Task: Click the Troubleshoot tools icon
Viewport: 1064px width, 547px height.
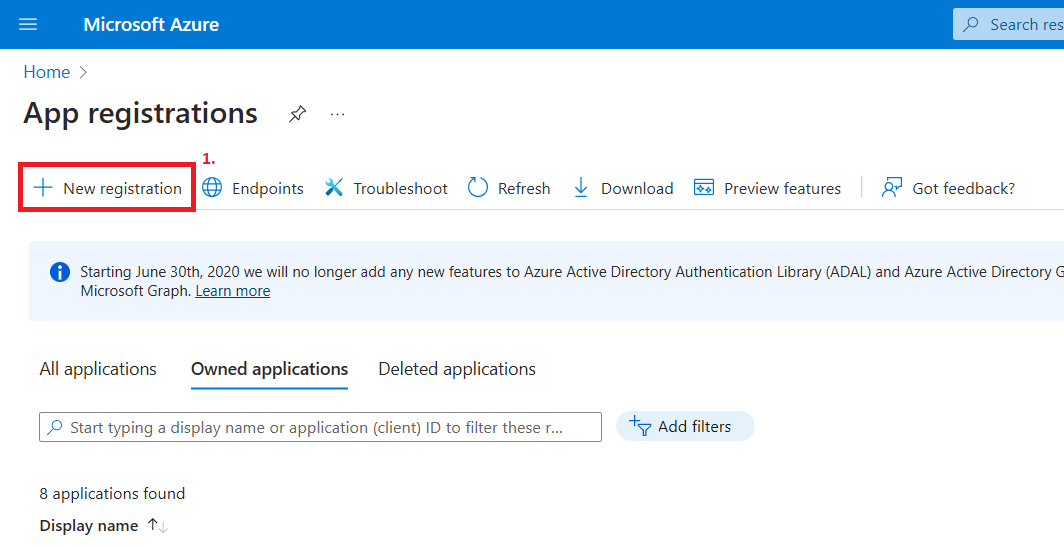Action: 334,188
